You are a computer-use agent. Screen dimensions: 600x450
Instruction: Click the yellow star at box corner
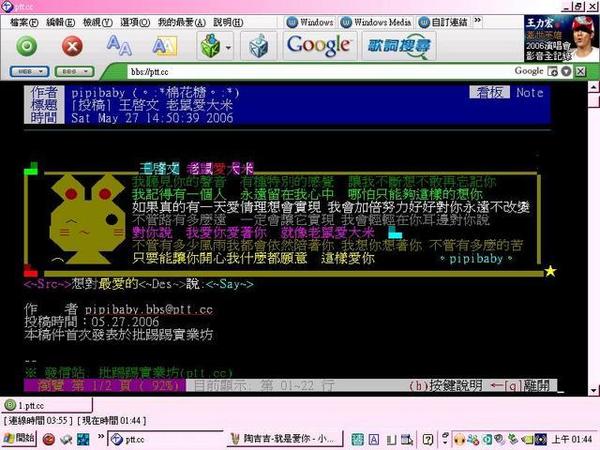(550, 271)
